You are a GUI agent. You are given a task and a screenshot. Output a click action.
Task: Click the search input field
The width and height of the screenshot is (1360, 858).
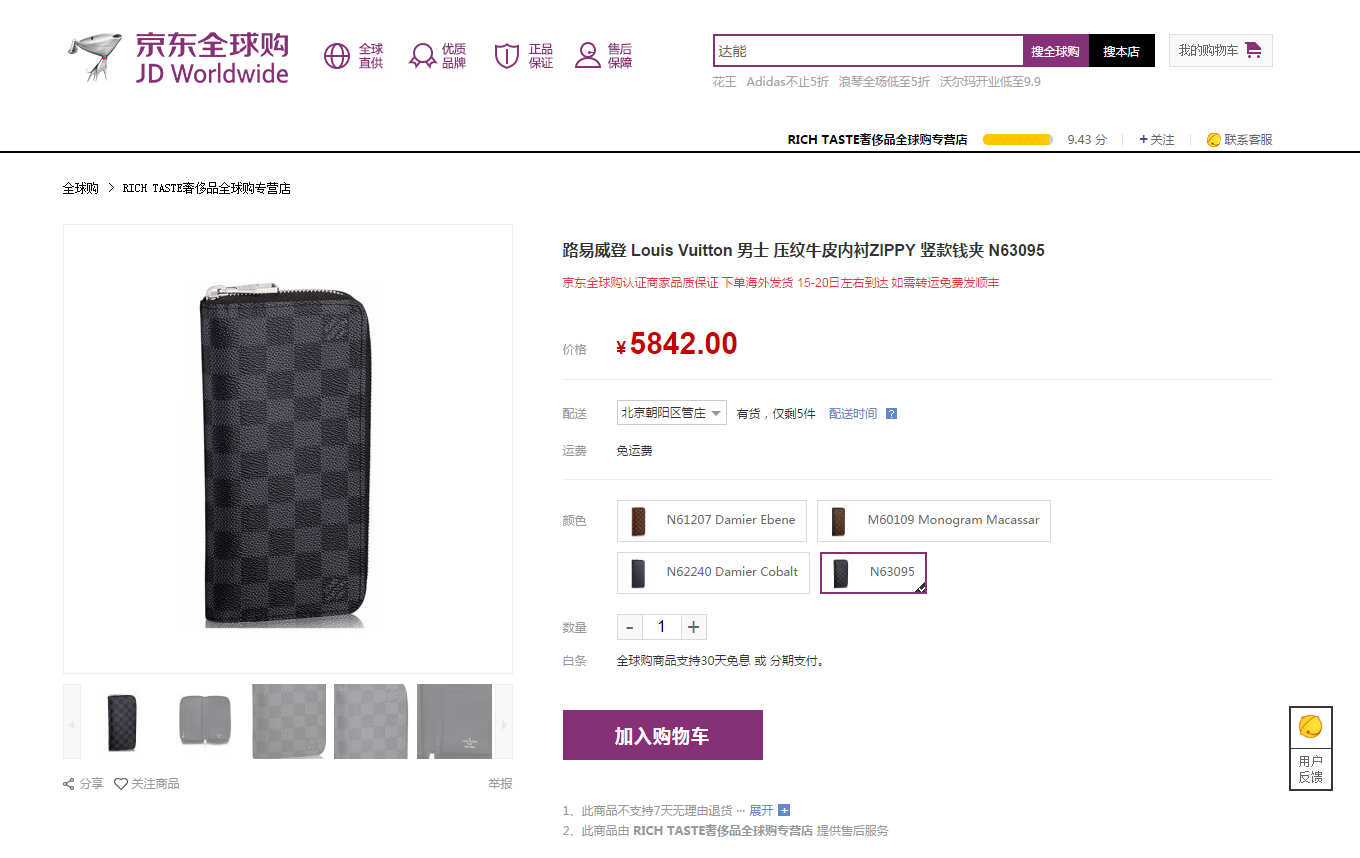click(867, 51)
